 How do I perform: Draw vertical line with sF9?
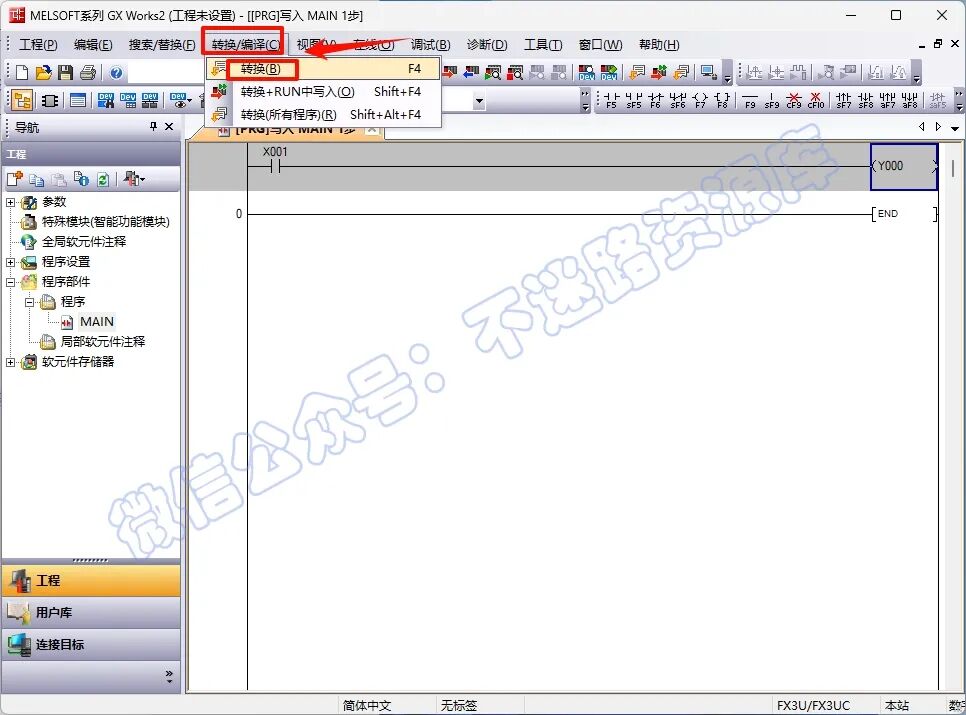pos(772,100)
